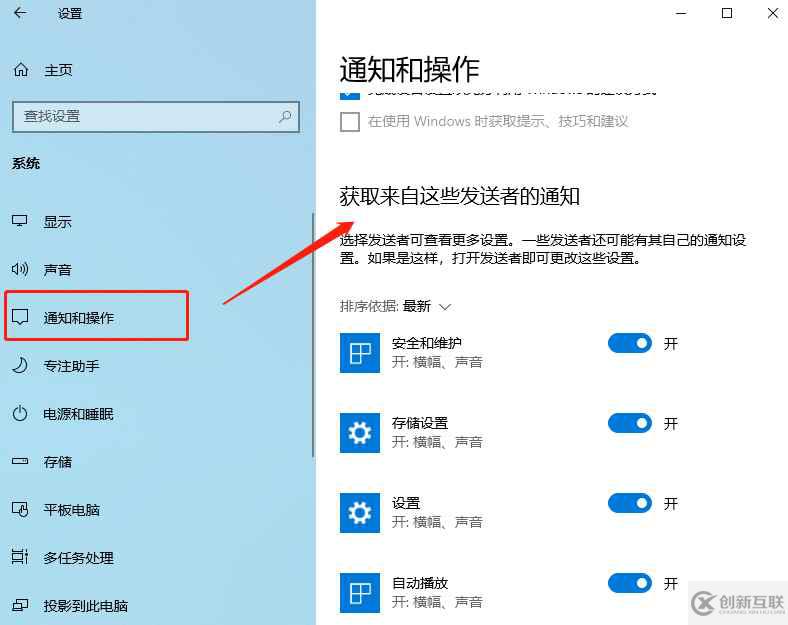Click the notification bubble icon for 通知和操作
Image resolution: width=788 pixels, height=625 pixels.
20,317
